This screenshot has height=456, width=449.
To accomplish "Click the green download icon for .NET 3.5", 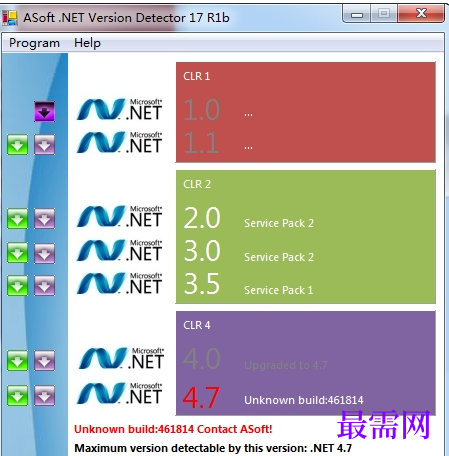I will coord(17,286).
